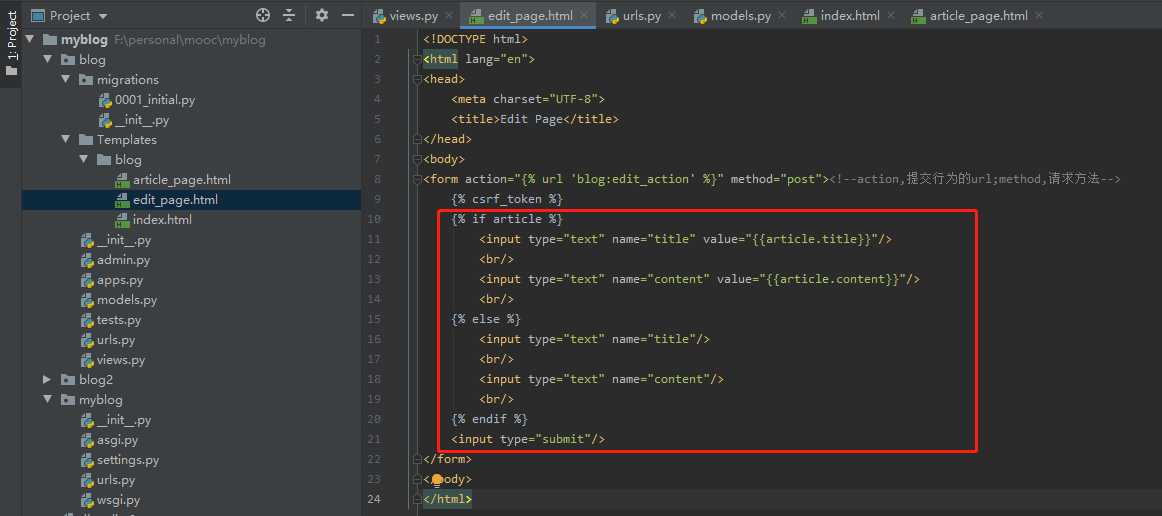
Task: Close the article_page.html tab
Action: pos(1038,16)
